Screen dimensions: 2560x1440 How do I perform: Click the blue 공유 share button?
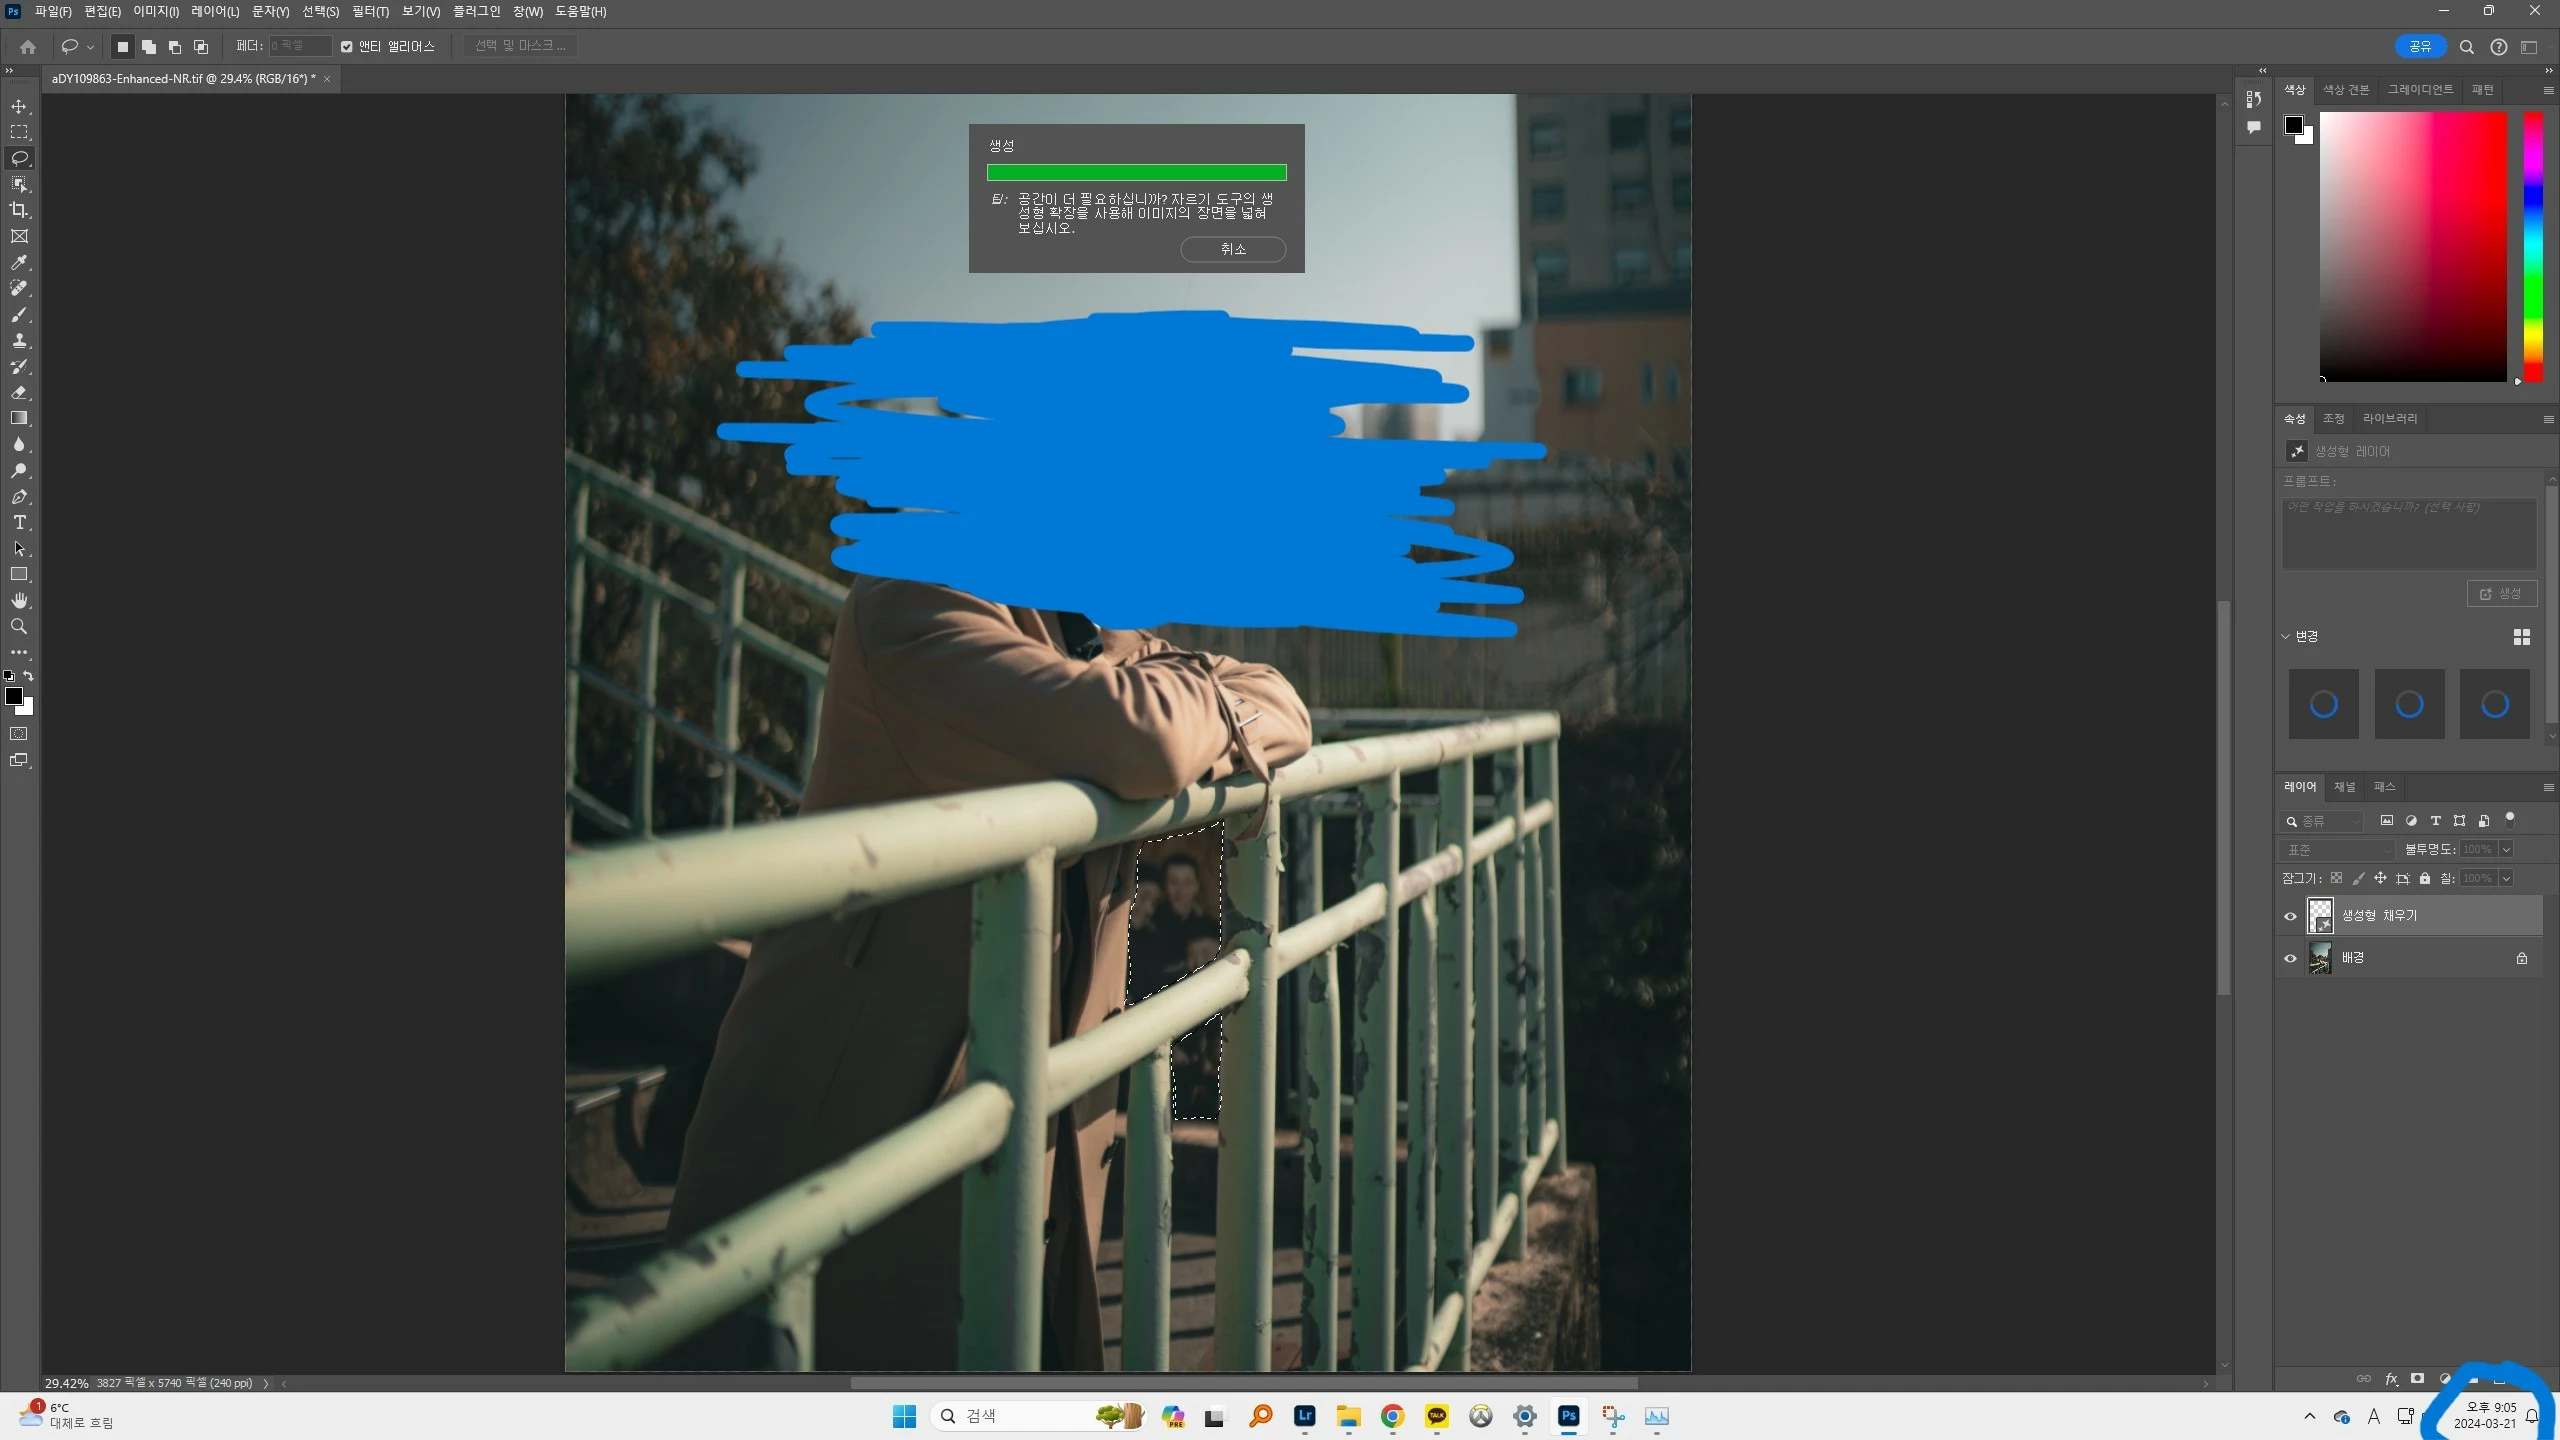pos(2420,46)
